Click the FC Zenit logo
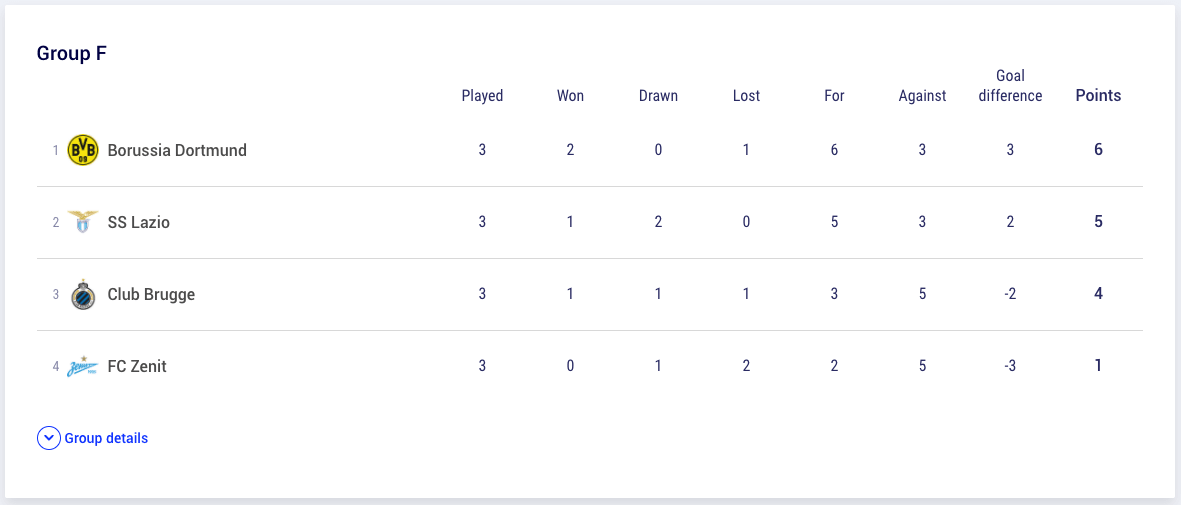1181x505 pixels. point(83,366)
